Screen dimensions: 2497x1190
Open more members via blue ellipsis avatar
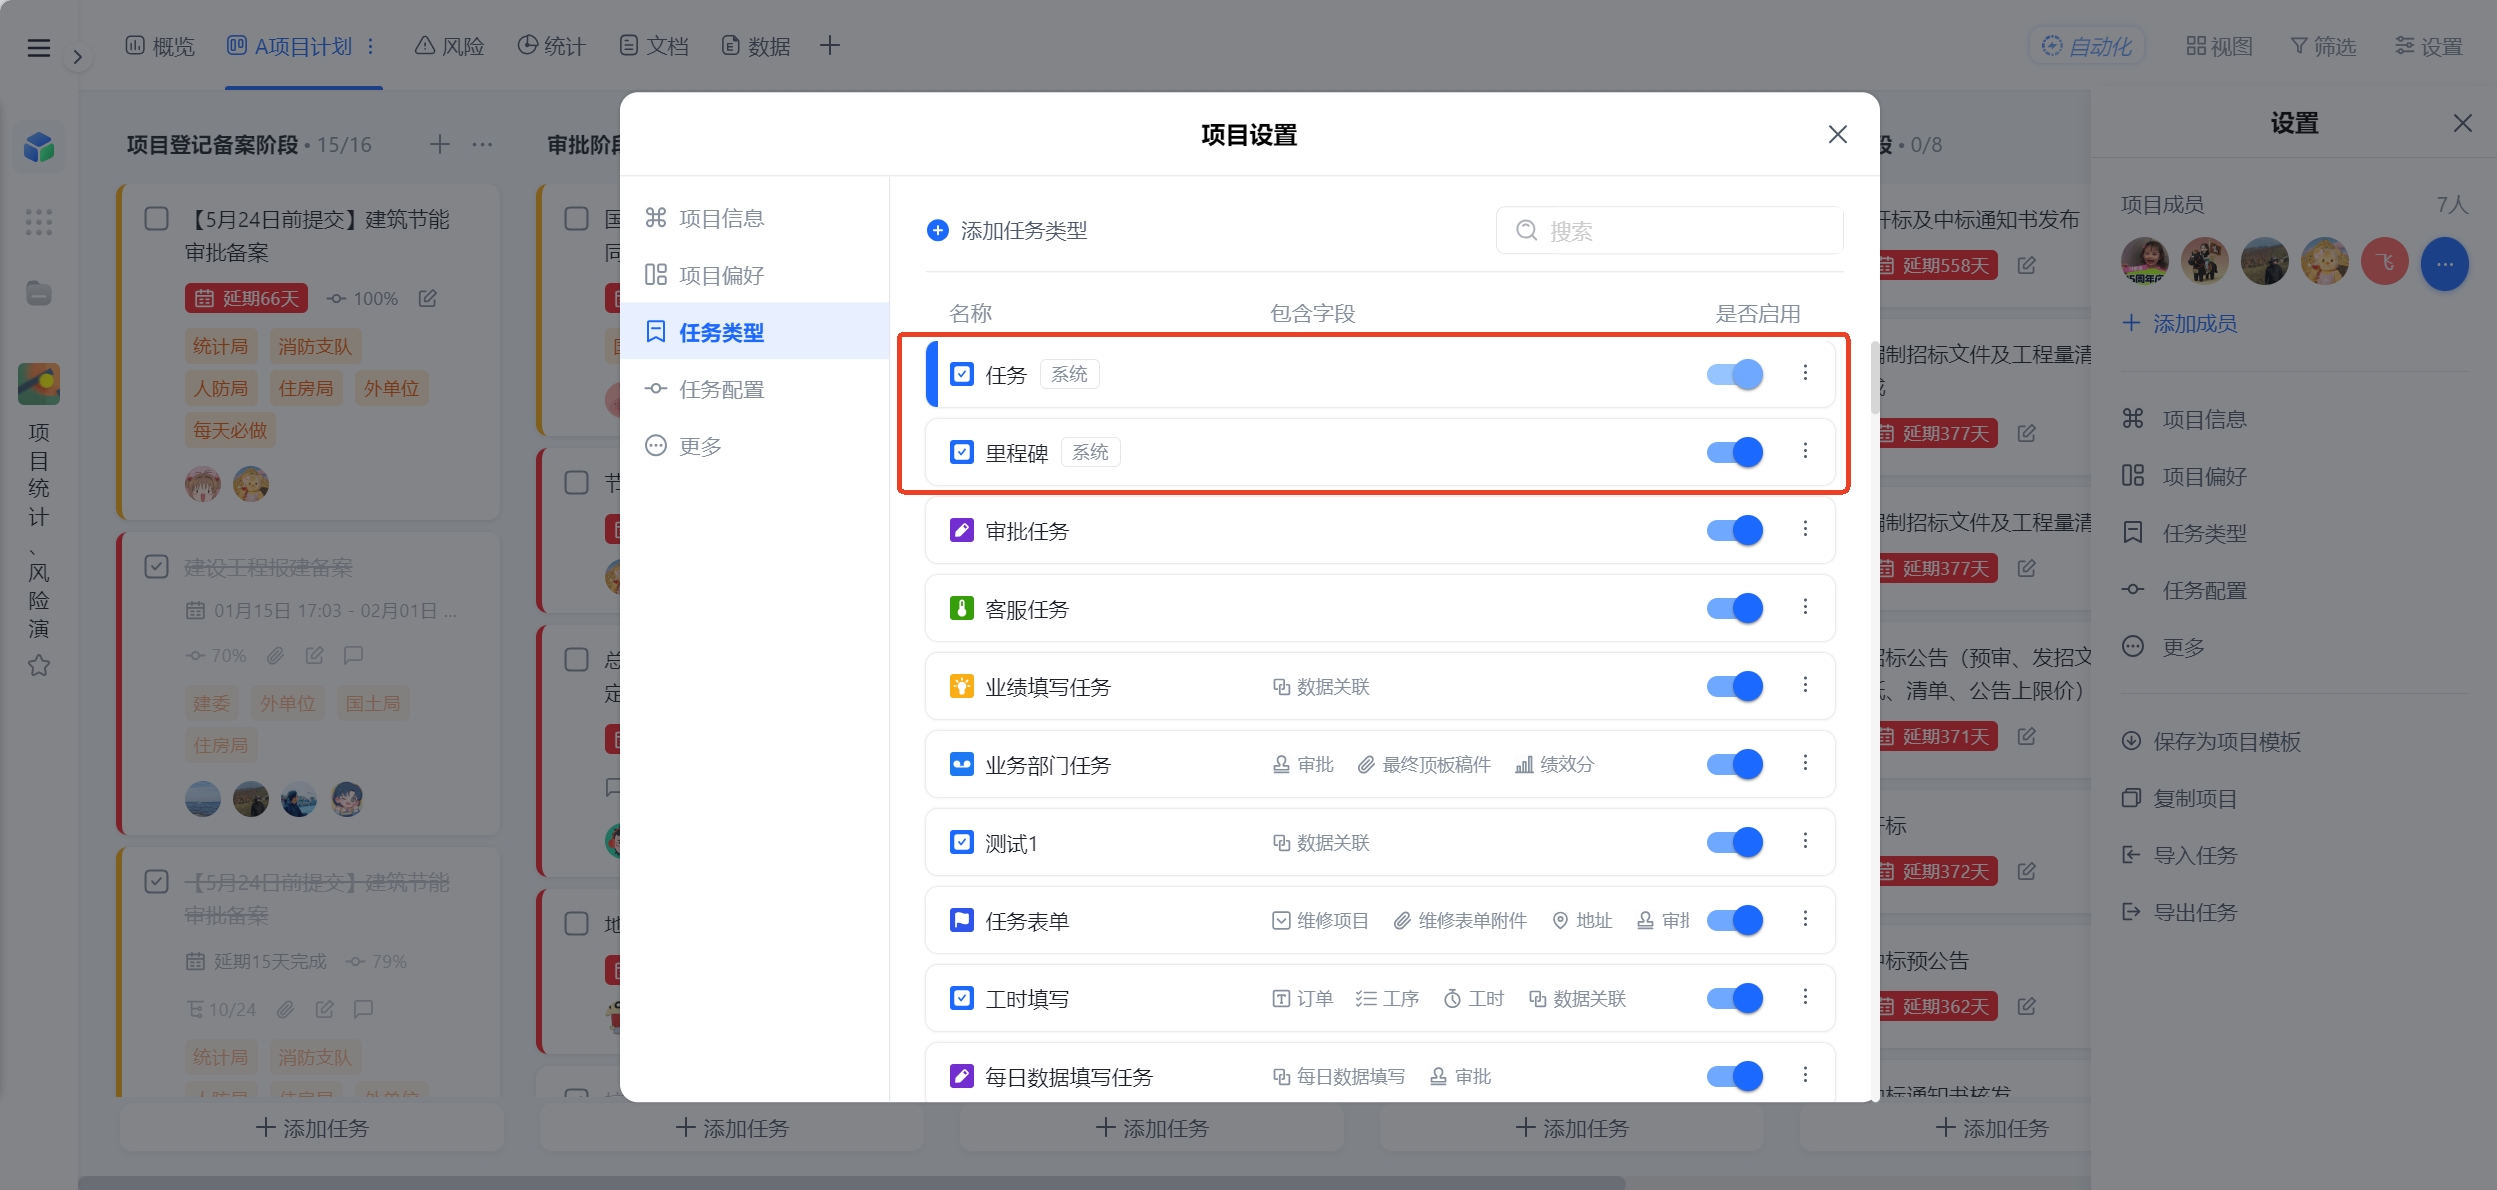point(2444,264)
